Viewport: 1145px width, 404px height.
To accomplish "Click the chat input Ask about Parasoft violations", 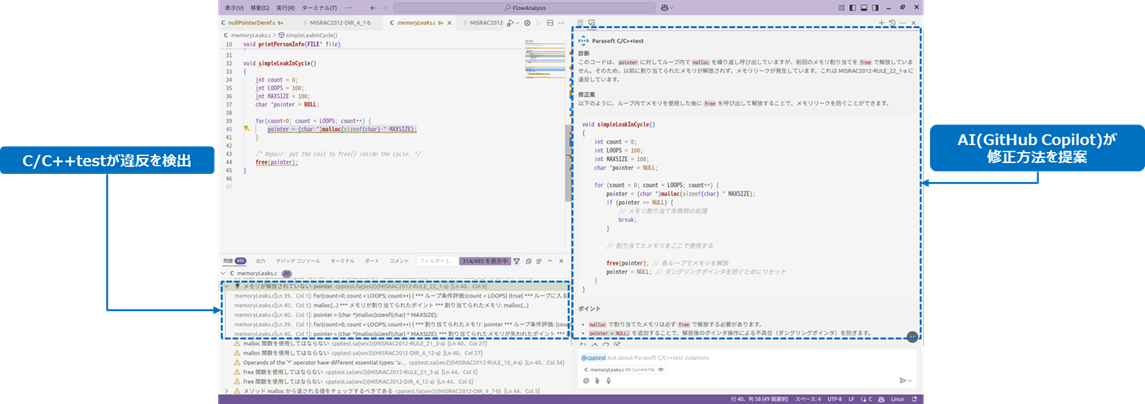I will [x=745, y=358].
